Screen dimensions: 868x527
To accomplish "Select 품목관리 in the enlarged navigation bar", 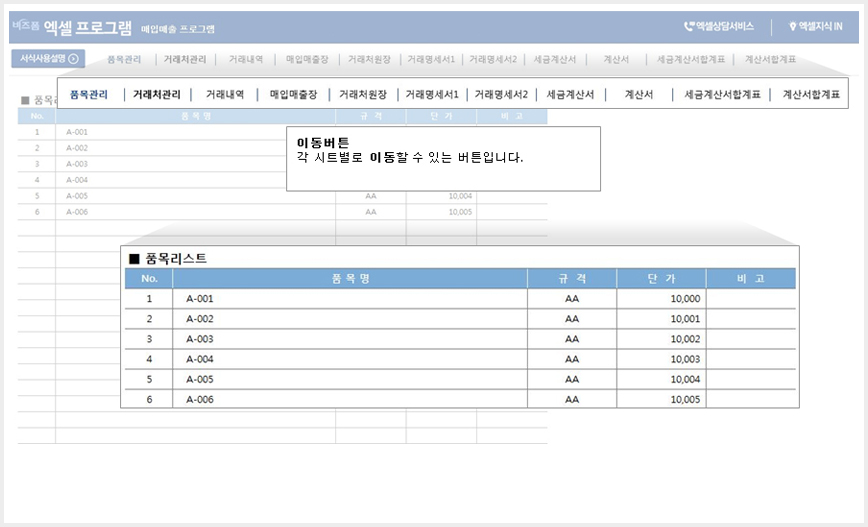I will [89, 95].
